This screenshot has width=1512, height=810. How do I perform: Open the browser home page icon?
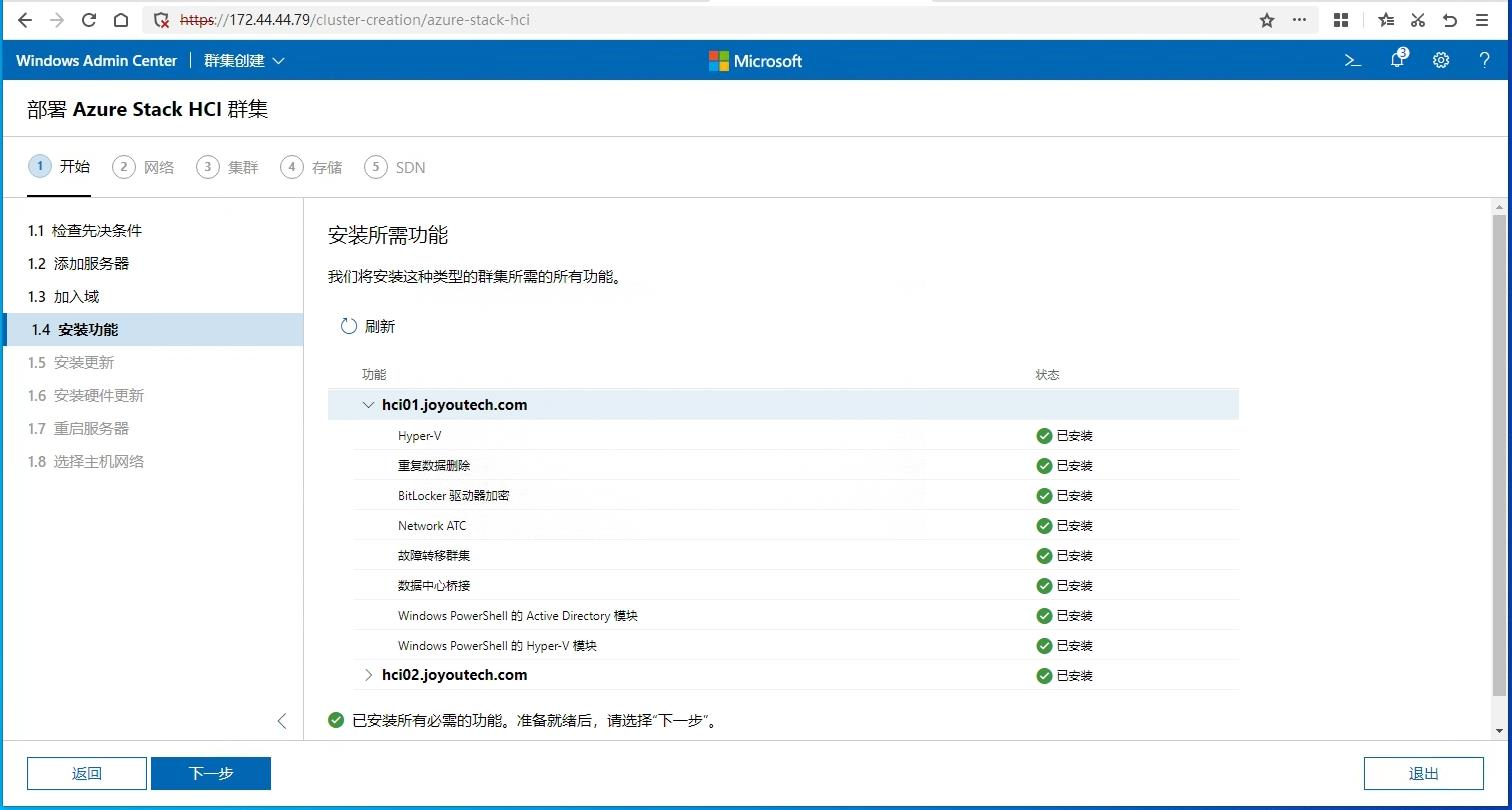121,20
